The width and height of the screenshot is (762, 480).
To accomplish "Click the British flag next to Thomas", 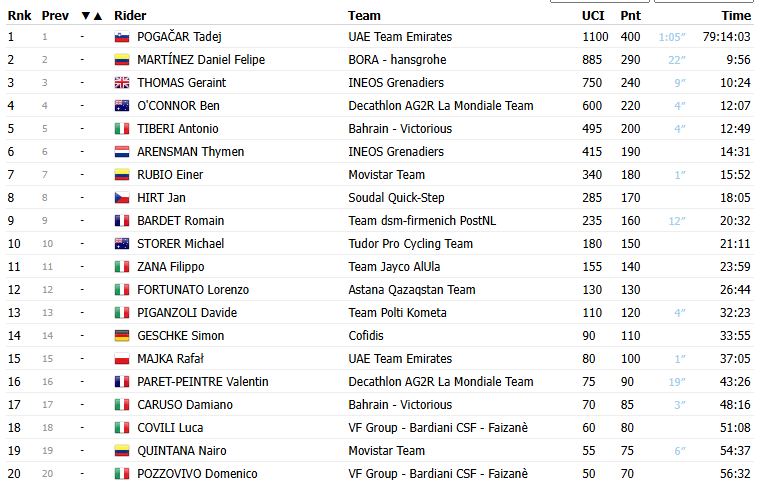I will pos(122,83).
